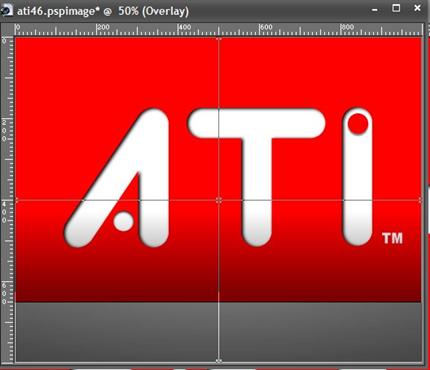Click the TM trademark symbol

coord(393,238)
